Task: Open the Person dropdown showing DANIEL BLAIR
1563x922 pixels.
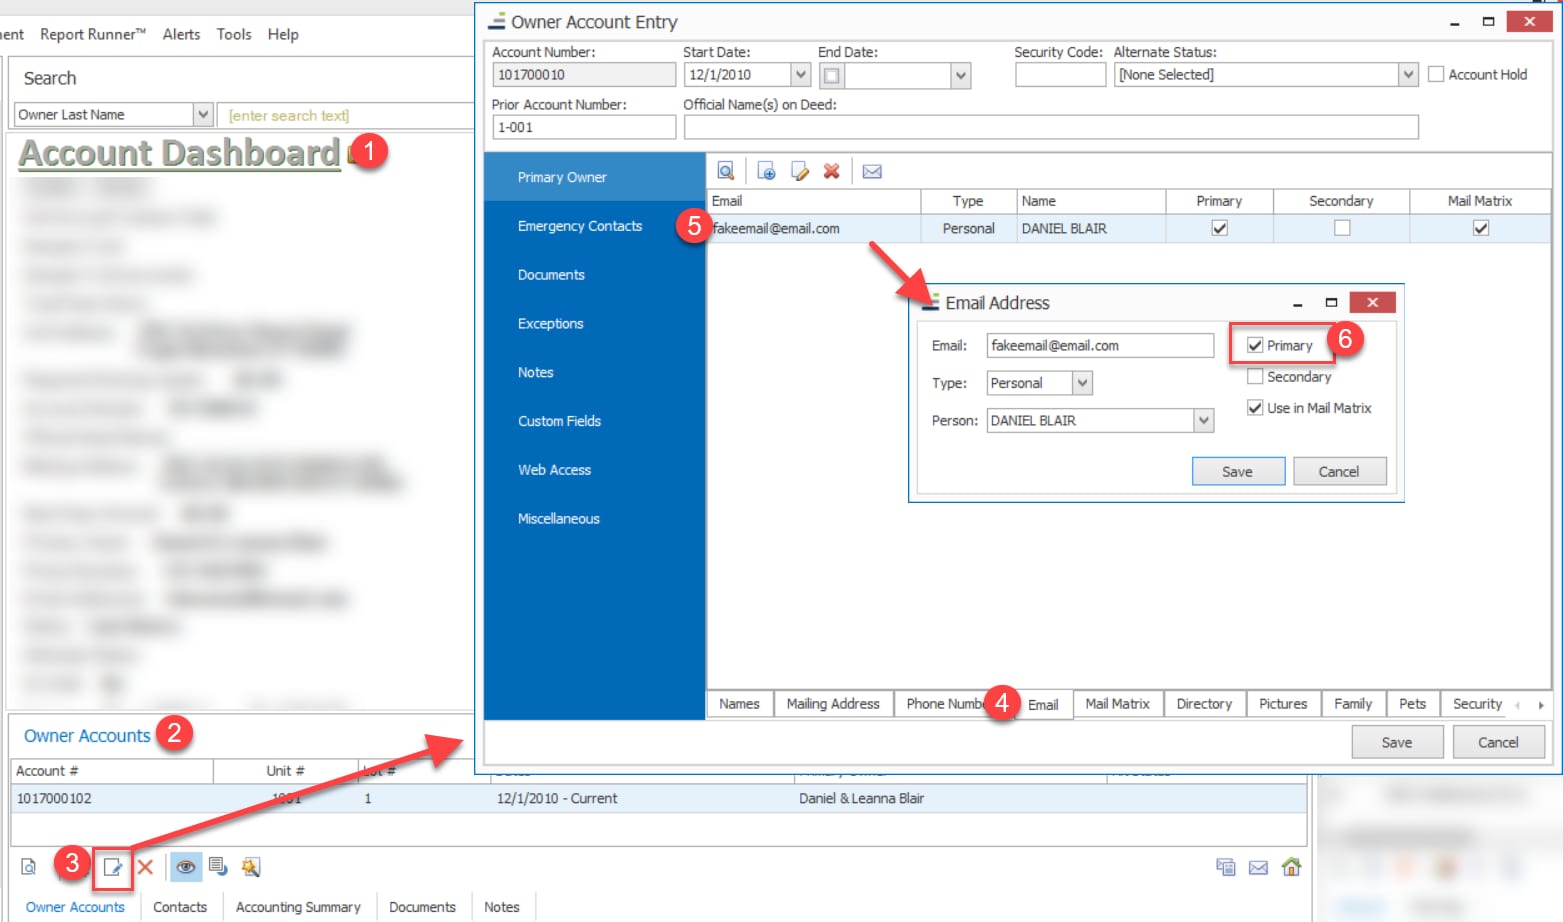Action: point(1204,421)
